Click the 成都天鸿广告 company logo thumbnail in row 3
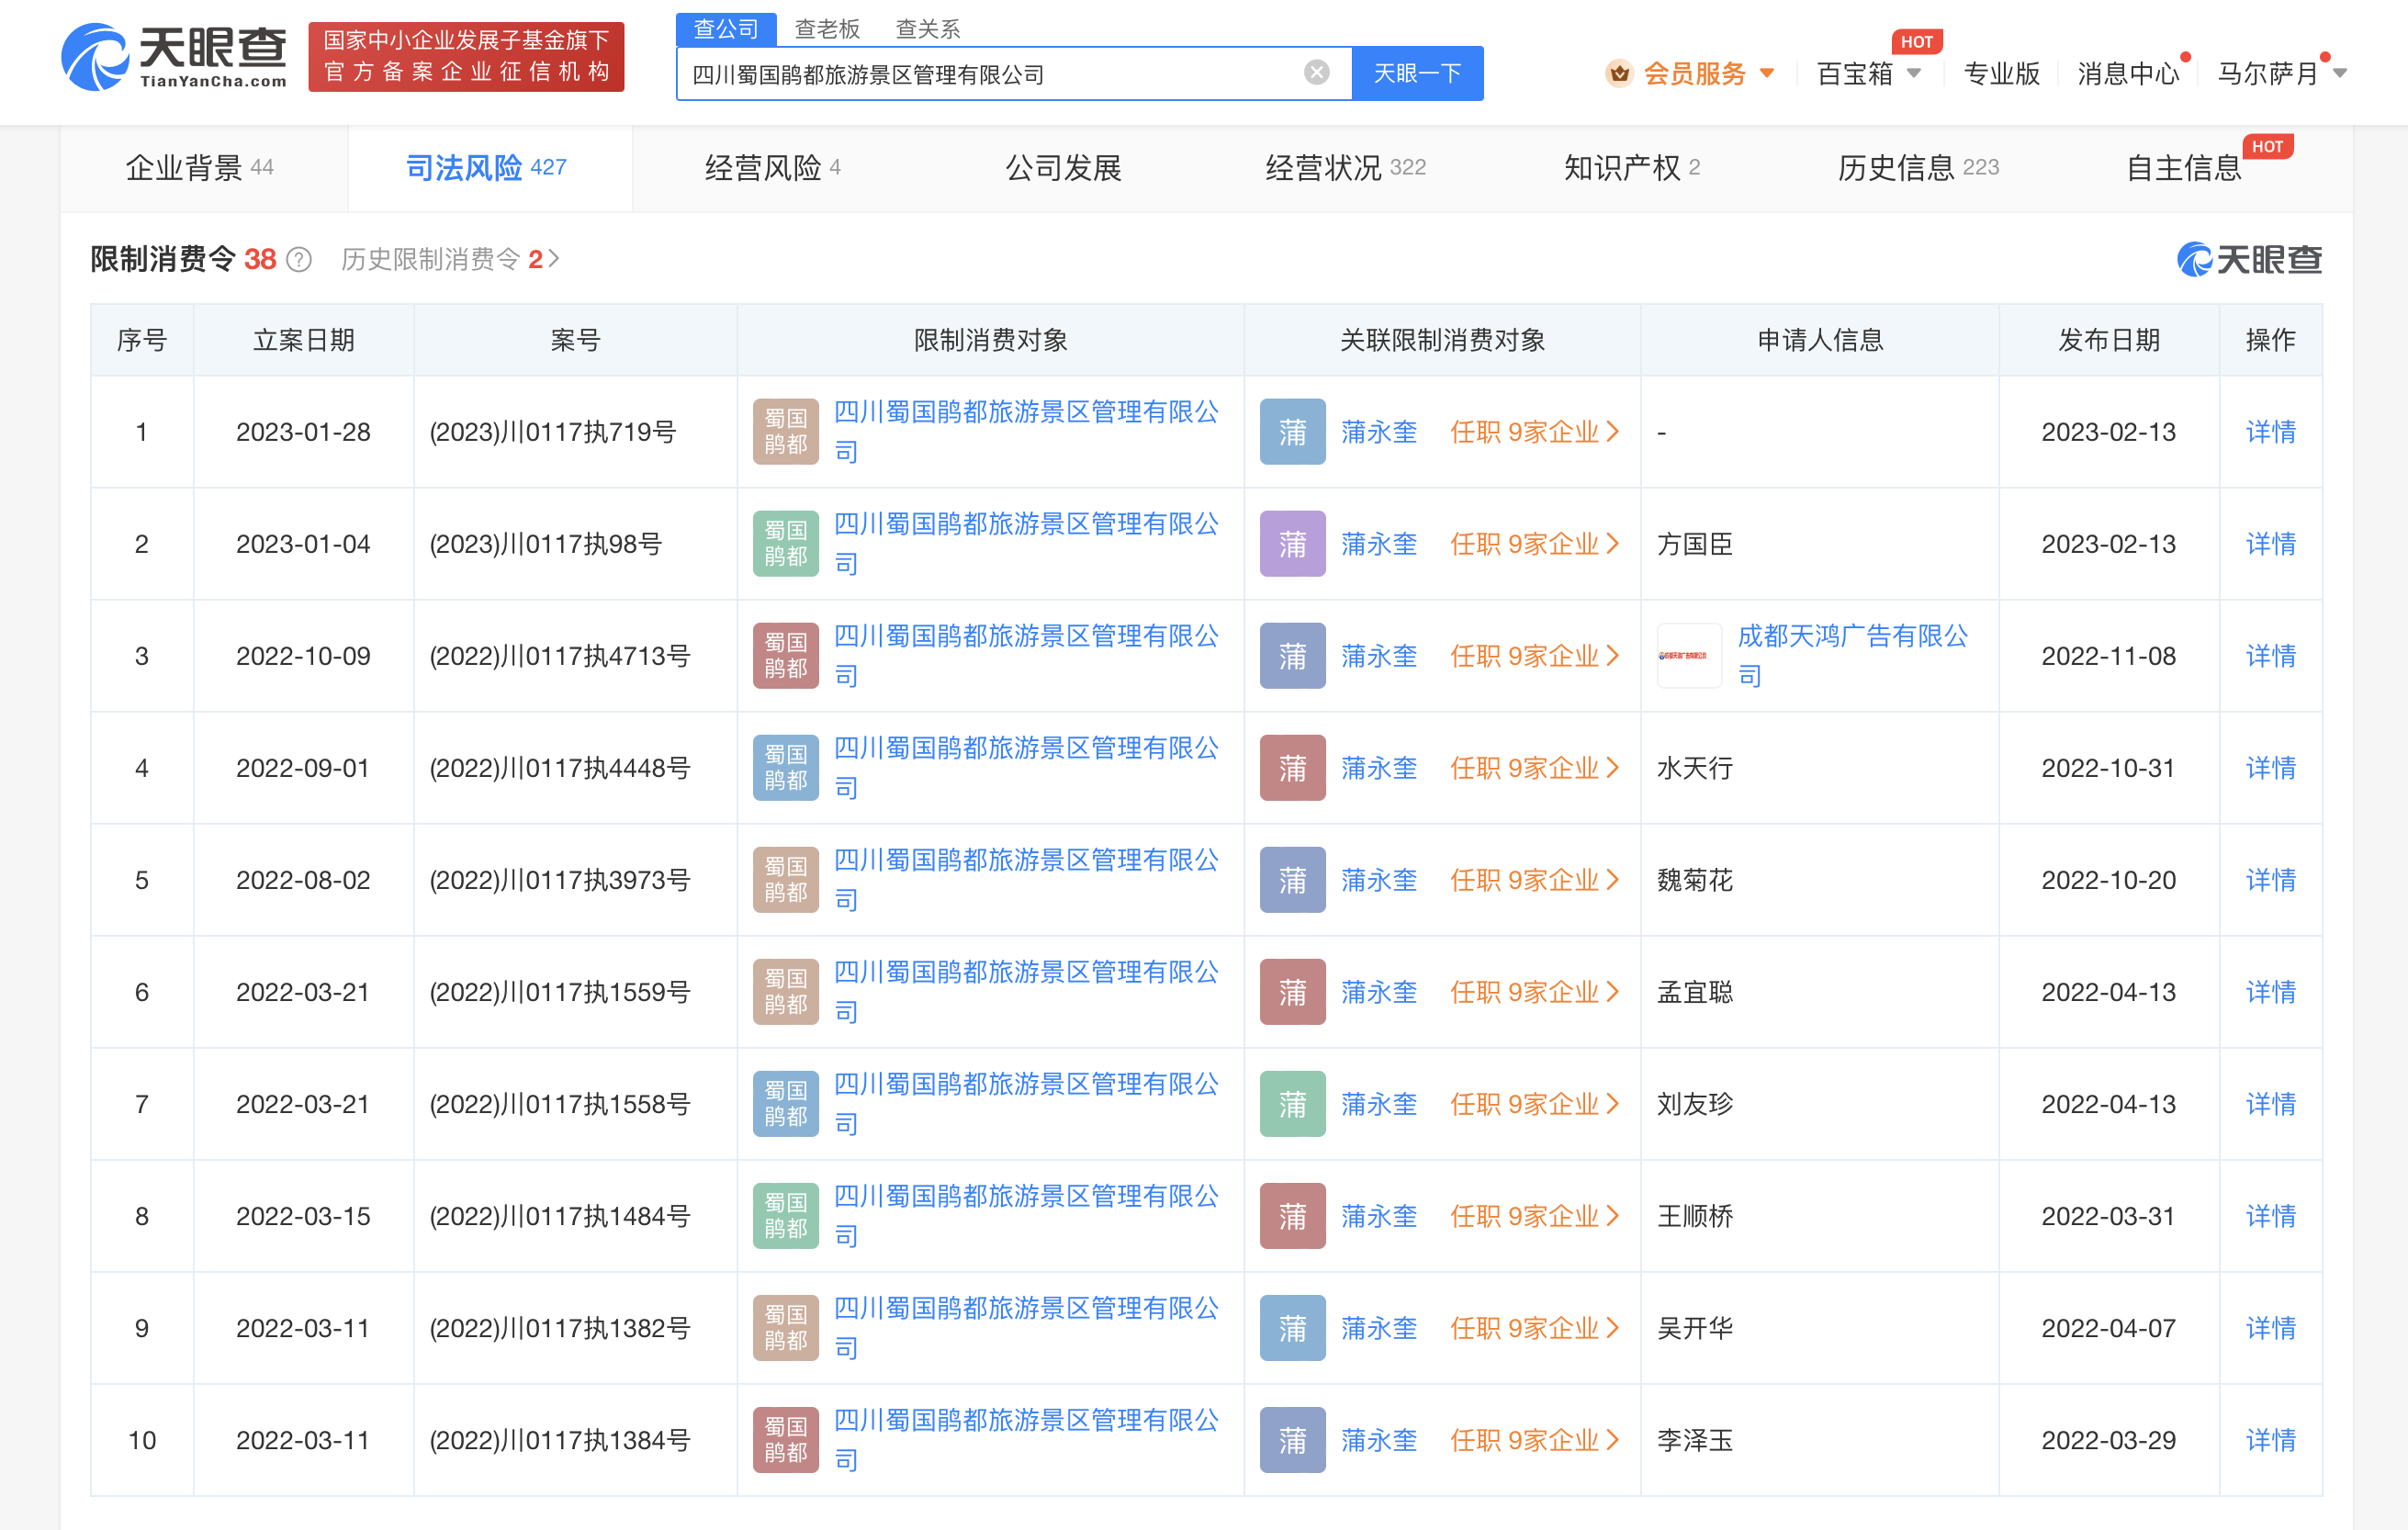2408x1530 pixels. [x=1688, y=656]
